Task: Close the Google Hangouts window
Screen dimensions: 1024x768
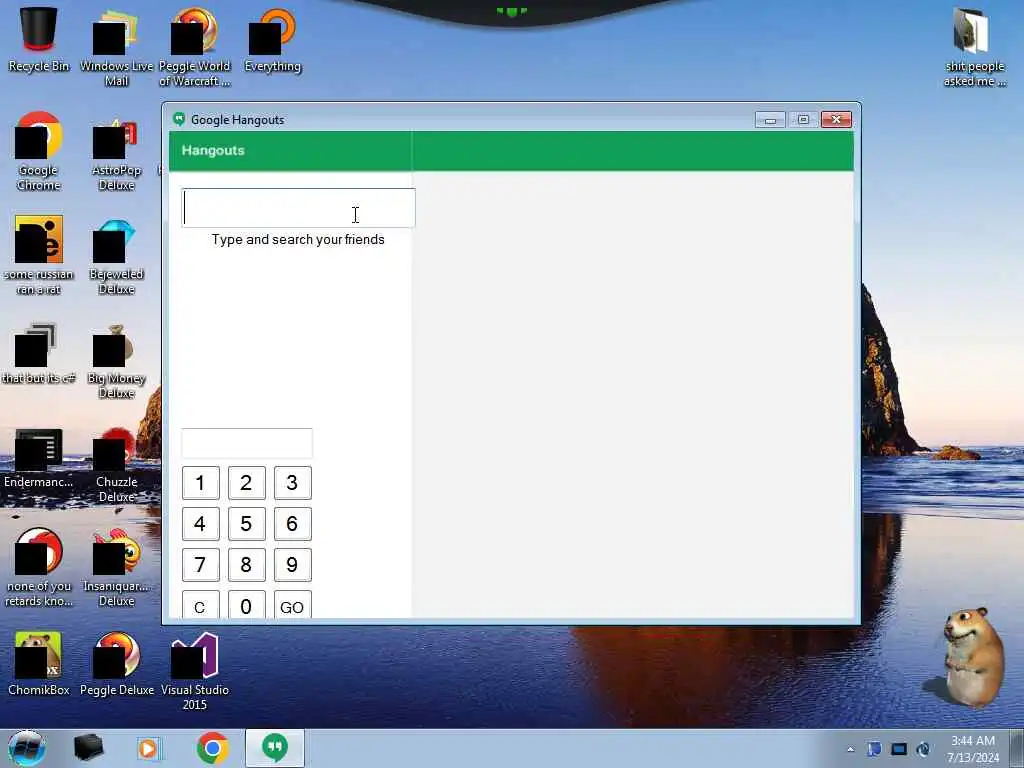Action: click(836, 120)
